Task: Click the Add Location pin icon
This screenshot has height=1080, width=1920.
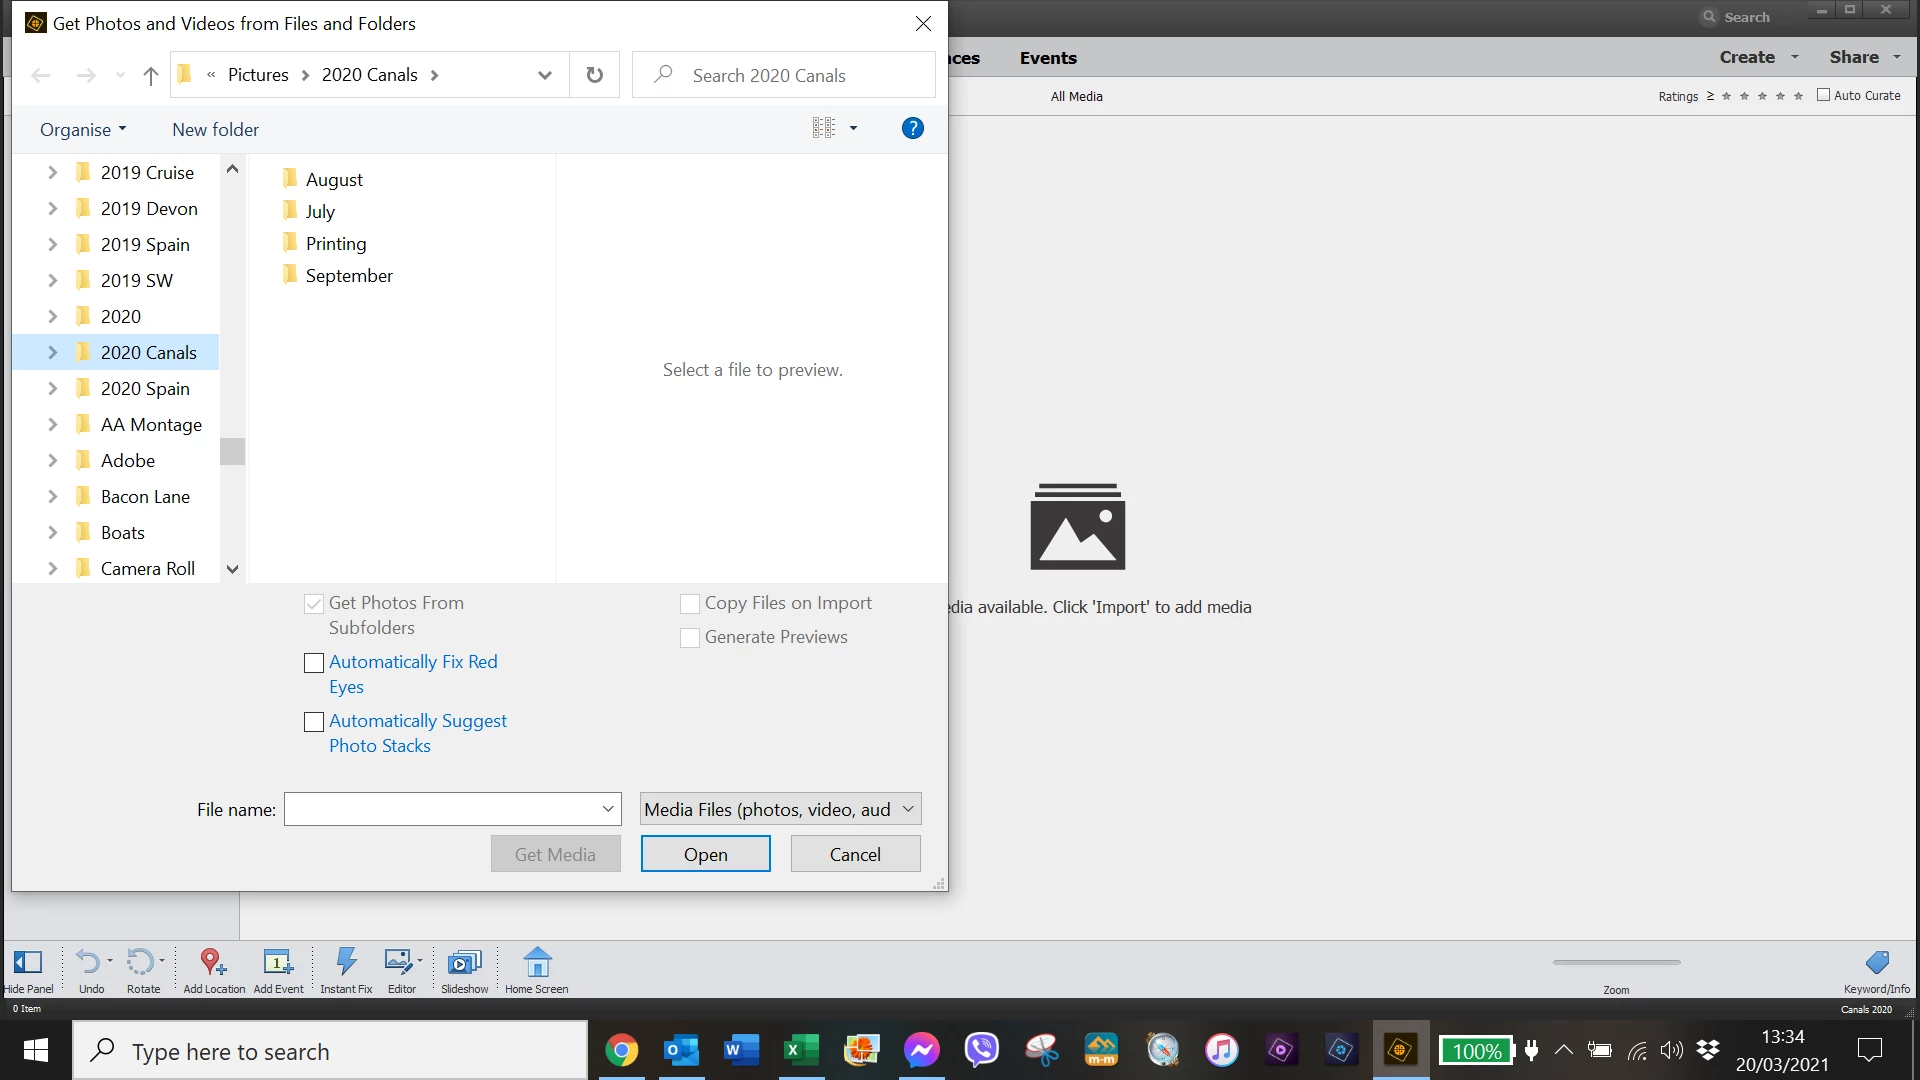Action: tap(211, 962)
